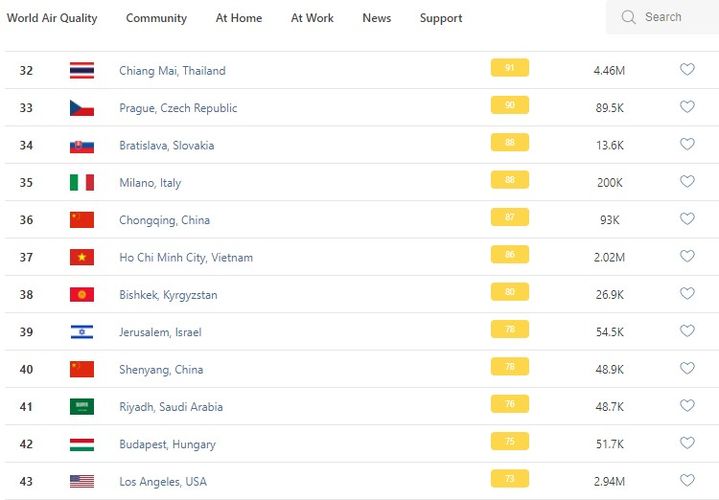The image size is (719, 500).
Task: Open the Bratislava, Slovakia city link
Action: pyautogui.click(x=166, y=145)
